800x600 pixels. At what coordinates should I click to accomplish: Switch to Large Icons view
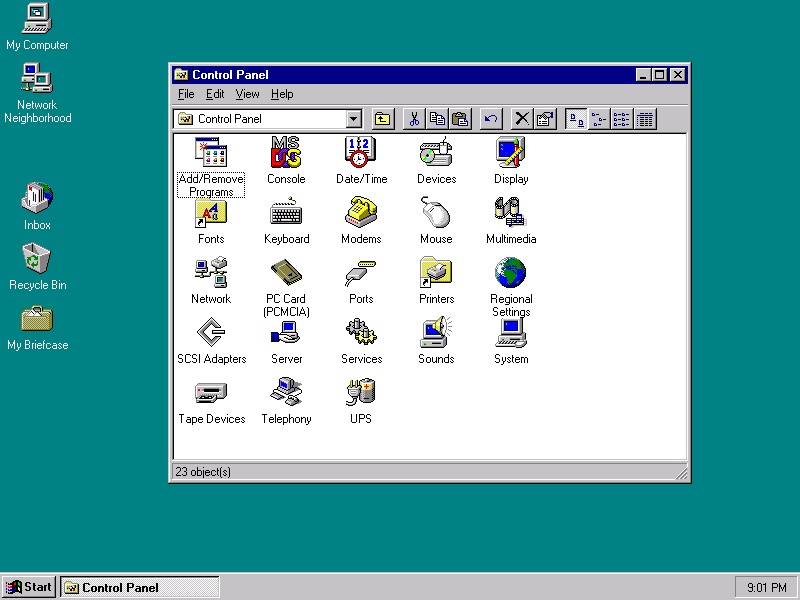577,119
